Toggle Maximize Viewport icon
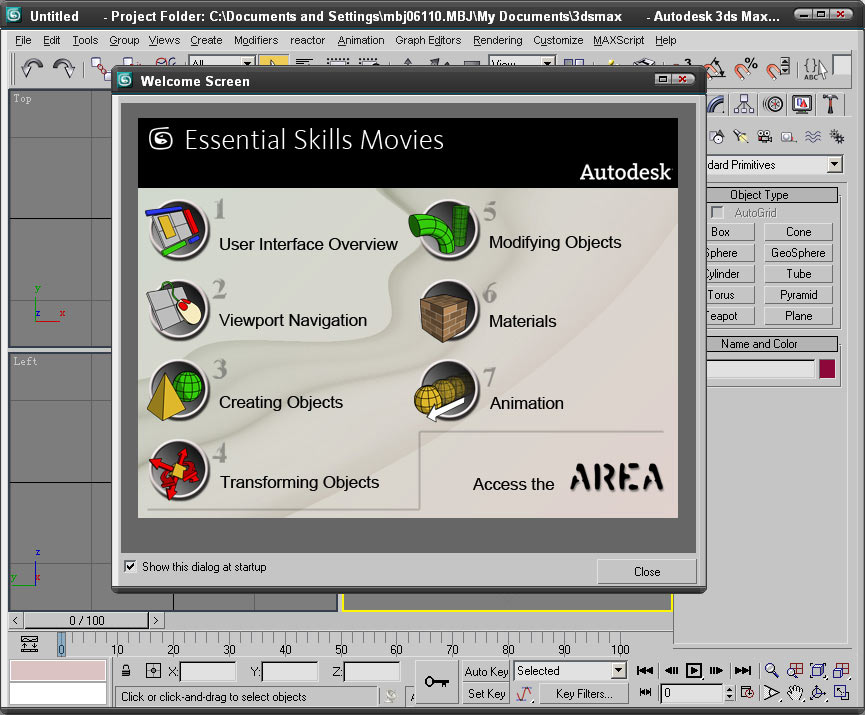 pyautogui.click(x=841, y=693)
